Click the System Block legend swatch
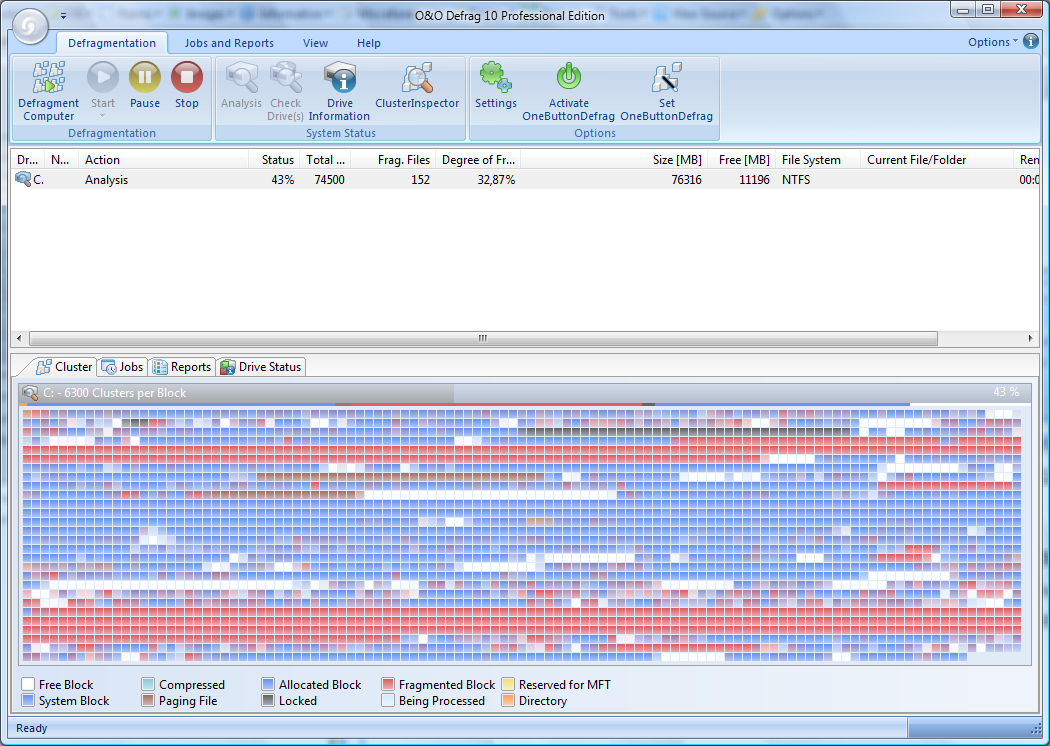1050x746 pixels. coord(28,700)
